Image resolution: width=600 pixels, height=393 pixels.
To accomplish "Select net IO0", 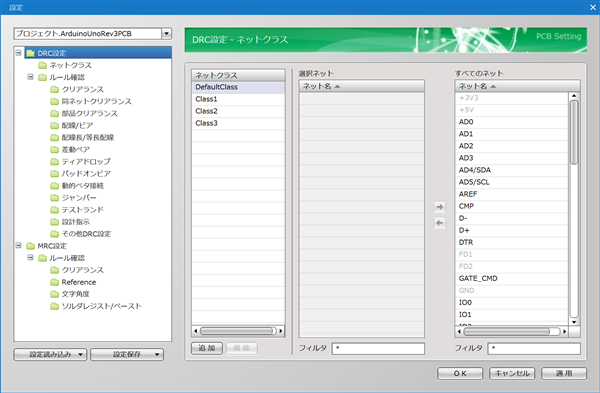I will [x=512, y=302].
